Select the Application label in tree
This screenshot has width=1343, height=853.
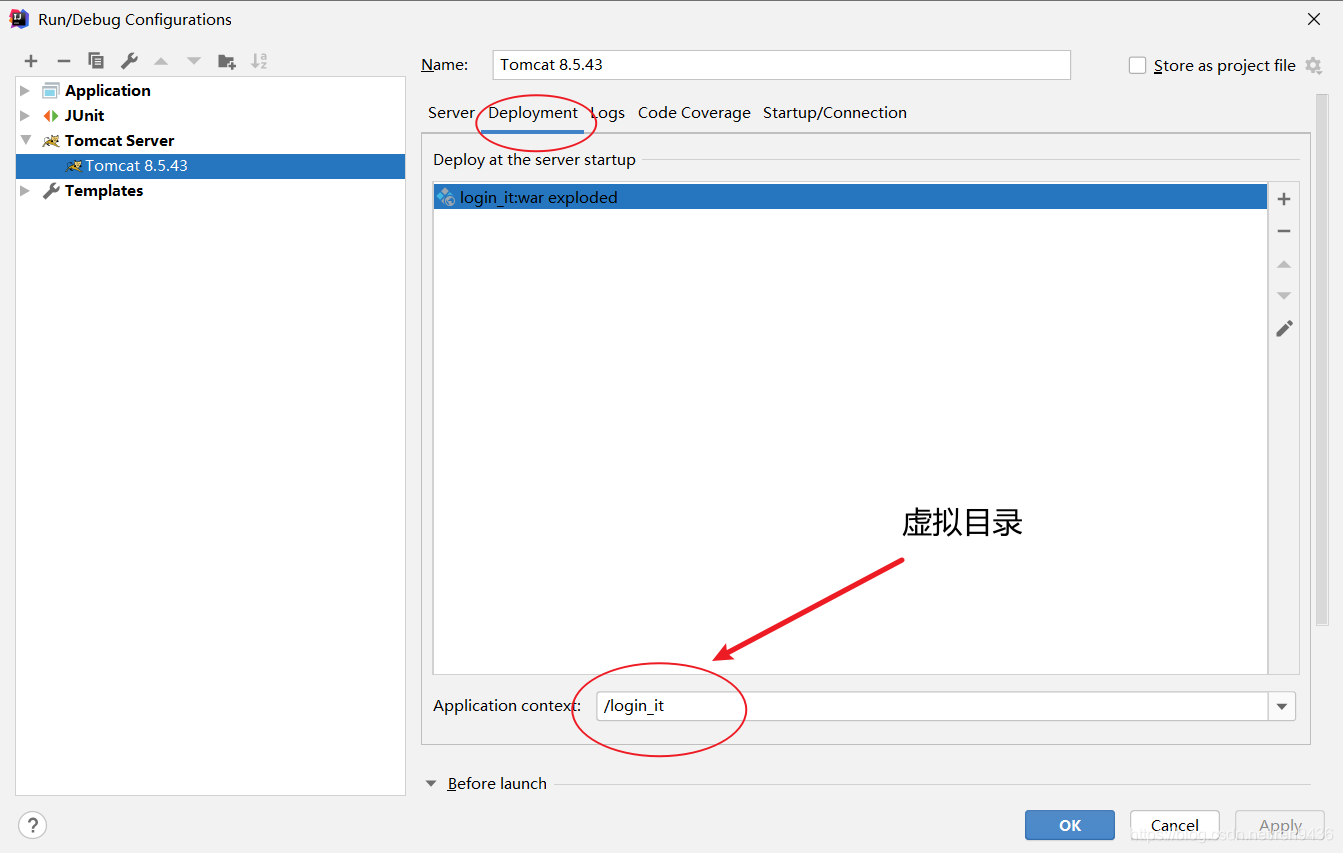[108, 91]
